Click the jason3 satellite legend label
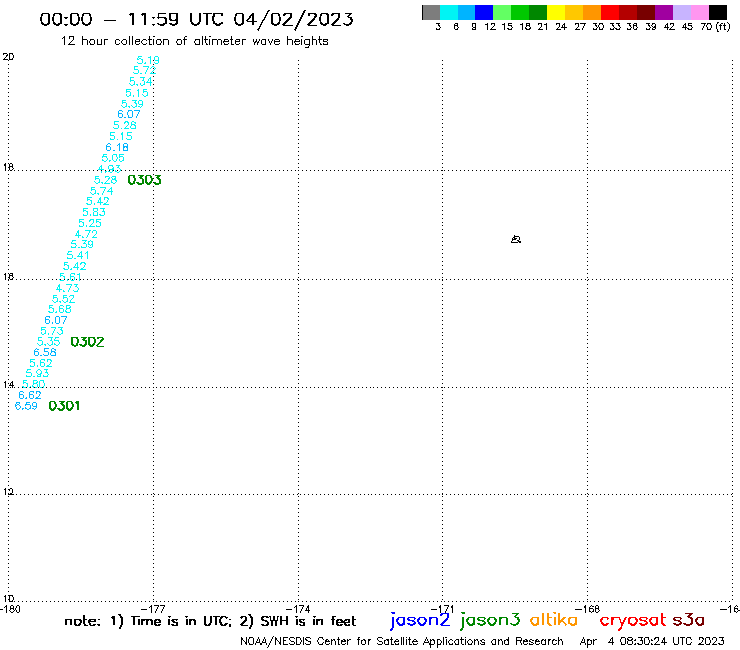 (x=490, y=620)
